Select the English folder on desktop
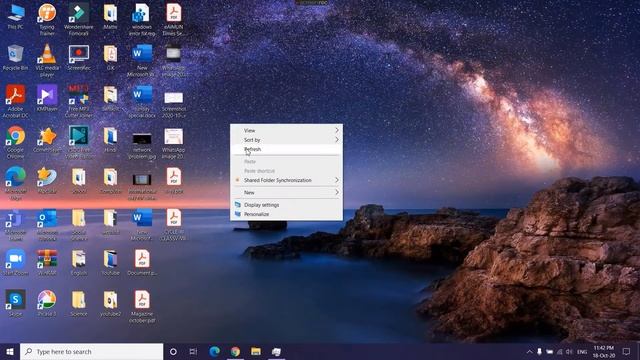 click(78, 262)
